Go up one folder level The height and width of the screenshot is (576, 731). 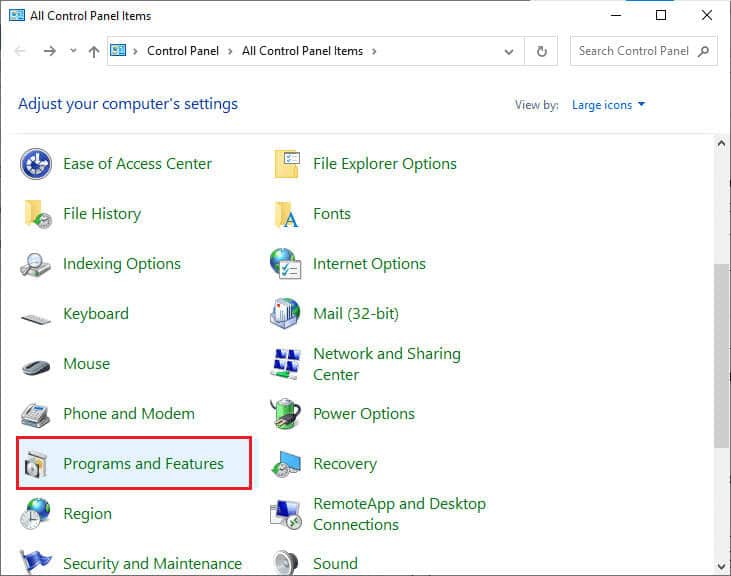94,51
